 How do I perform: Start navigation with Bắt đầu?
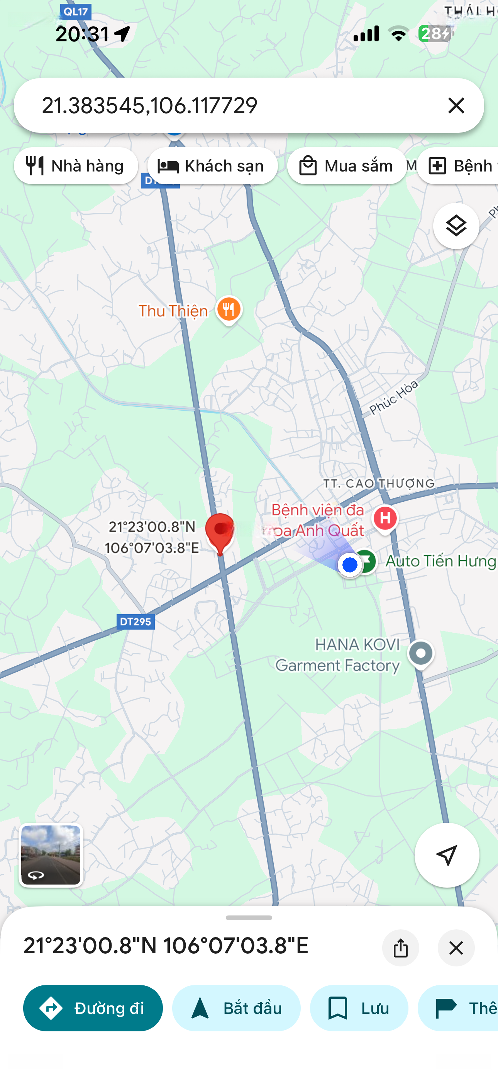pyautogui.click(x=236, y=1008)
